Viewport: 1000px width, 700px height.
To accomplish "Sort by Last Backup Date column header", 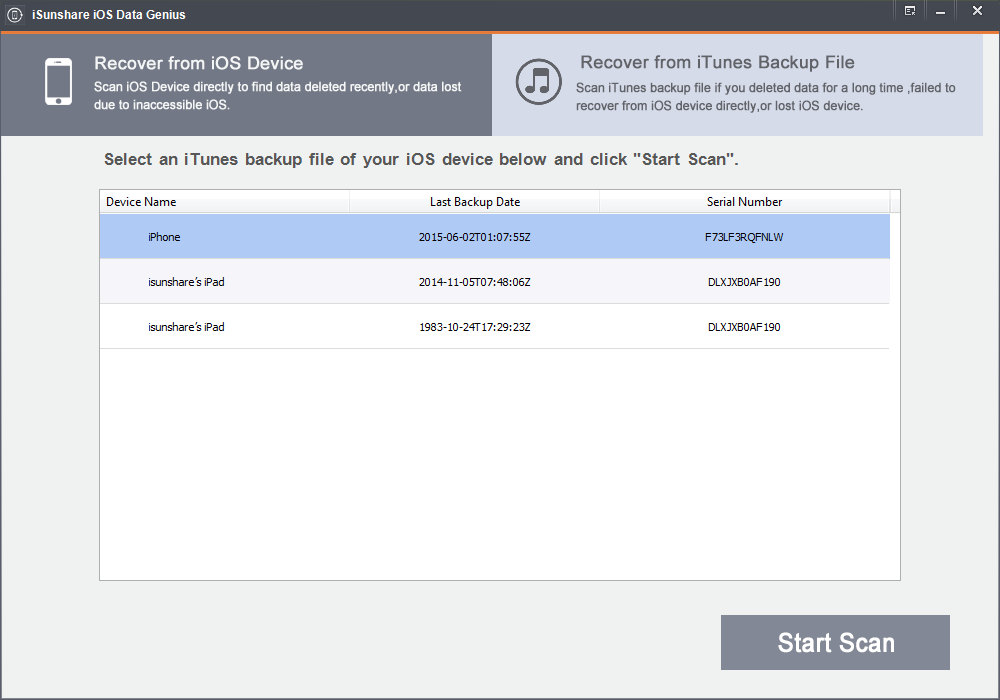I will coord(474,201).
